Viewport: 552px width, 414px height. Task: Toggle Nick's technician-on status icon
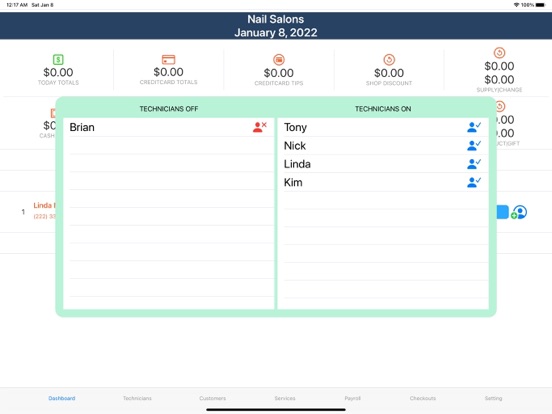[x=474, y=145]
